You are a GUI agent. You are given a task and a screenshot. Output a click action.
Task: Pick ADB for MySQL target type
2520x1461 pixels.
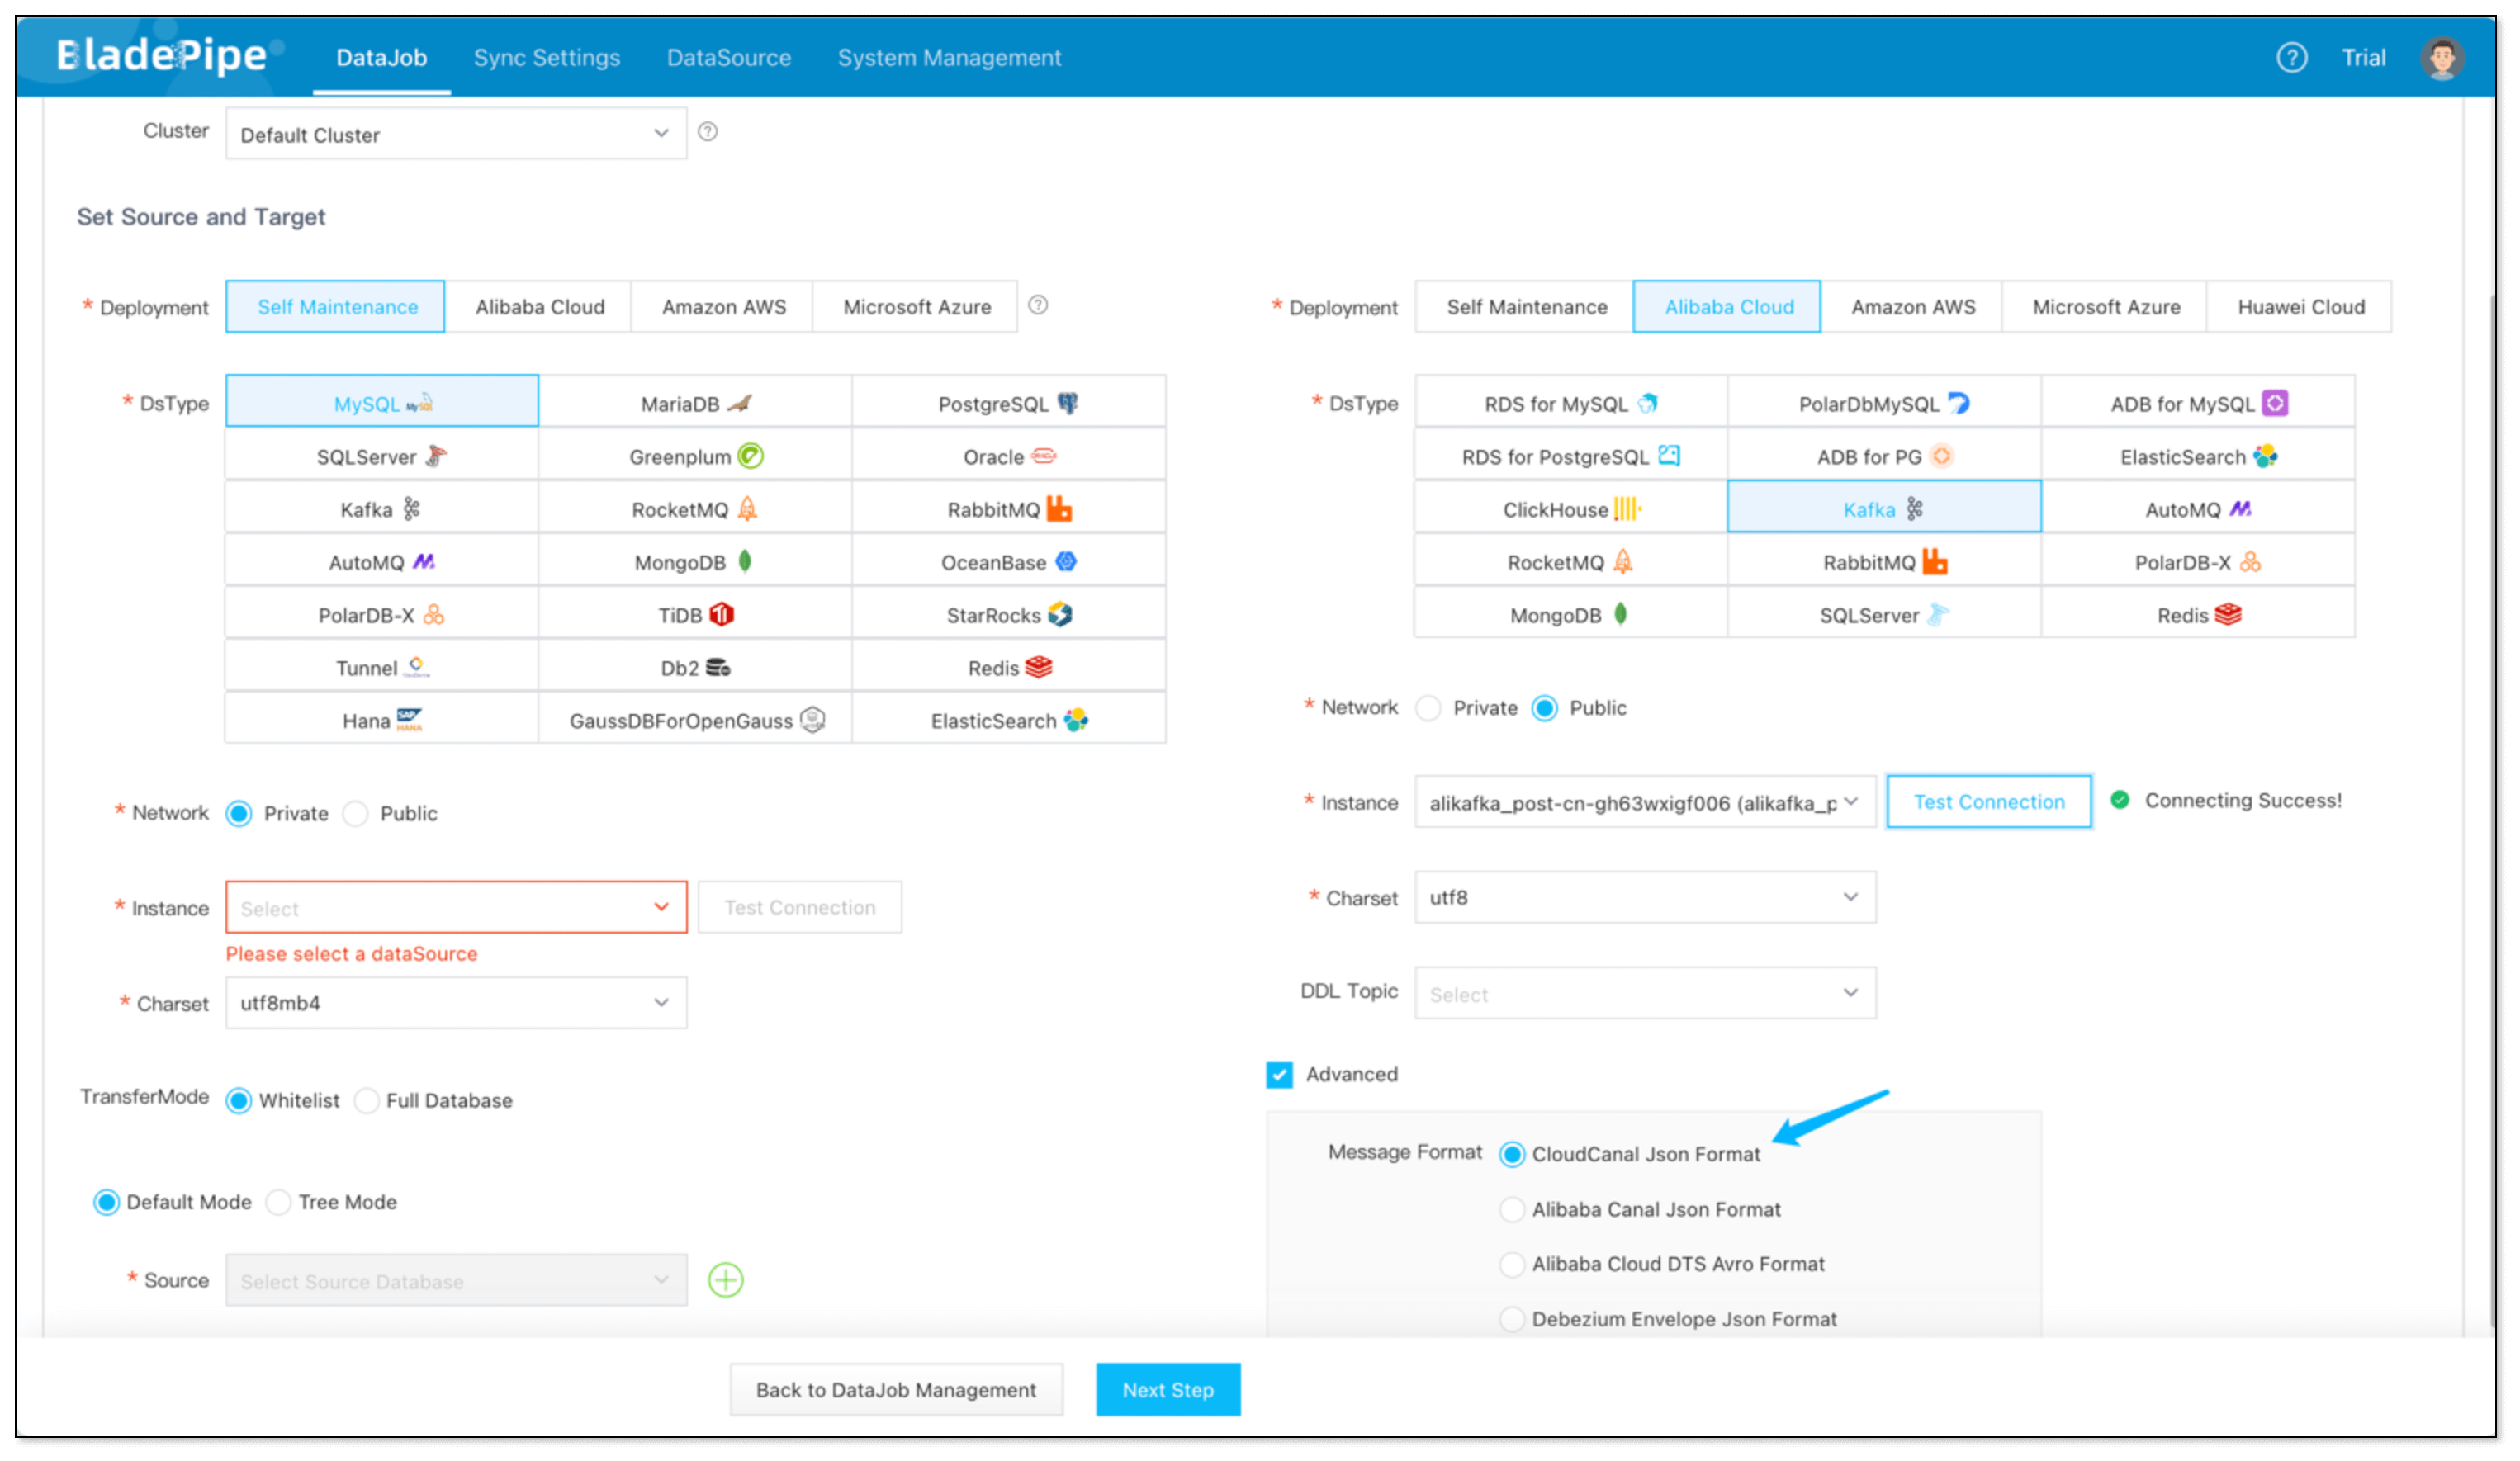[2197, 402]
